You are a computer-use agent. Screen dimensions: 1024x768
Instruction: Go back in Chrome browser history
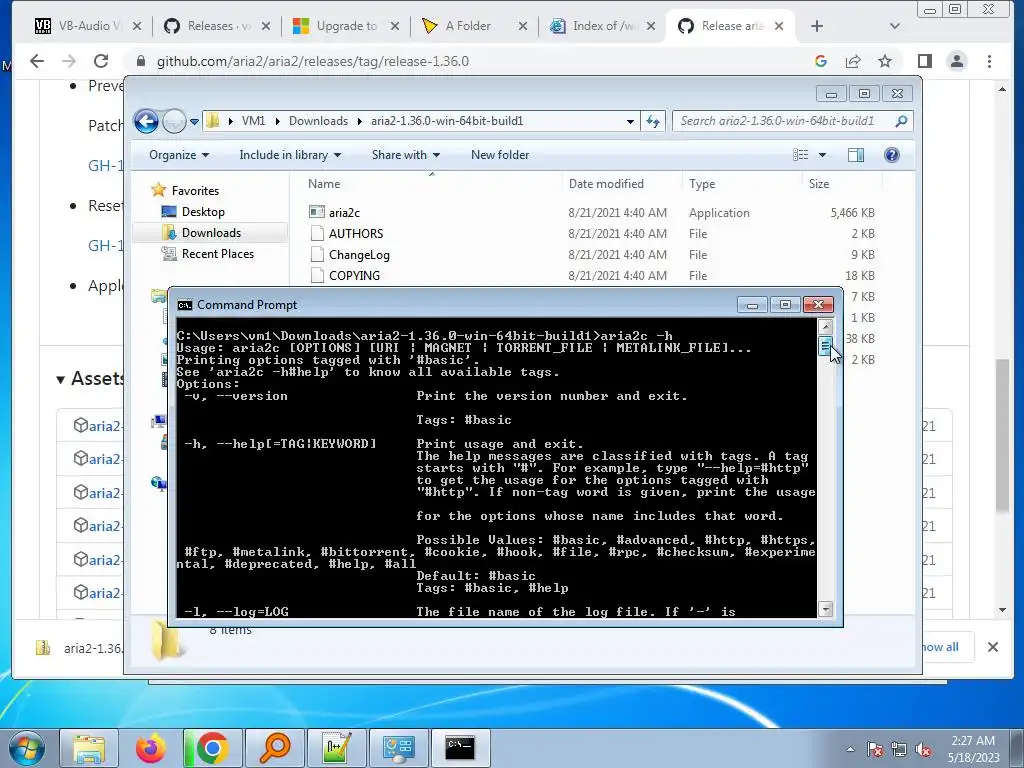click(x=37, y=61)
